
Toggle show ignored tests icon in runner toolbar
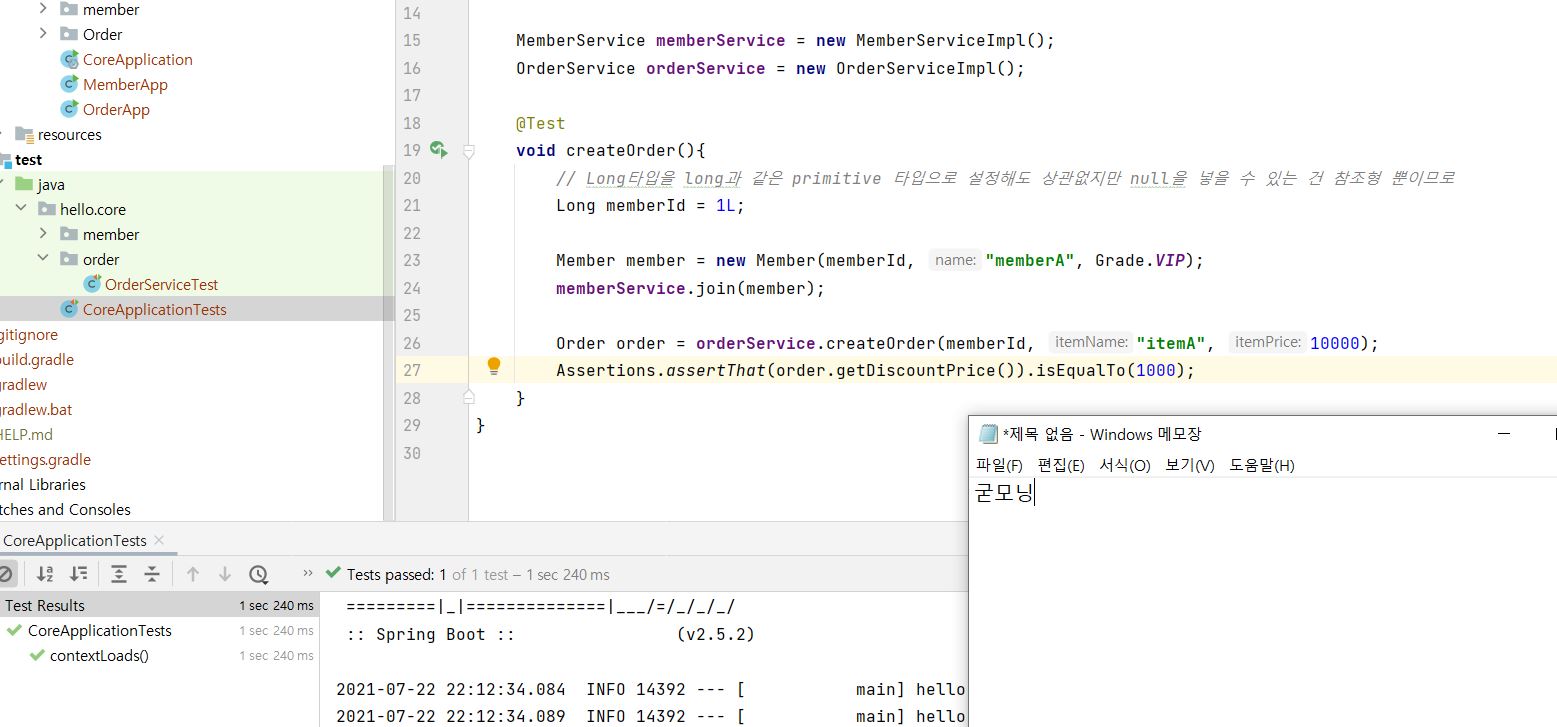click(x=5, y=574)
